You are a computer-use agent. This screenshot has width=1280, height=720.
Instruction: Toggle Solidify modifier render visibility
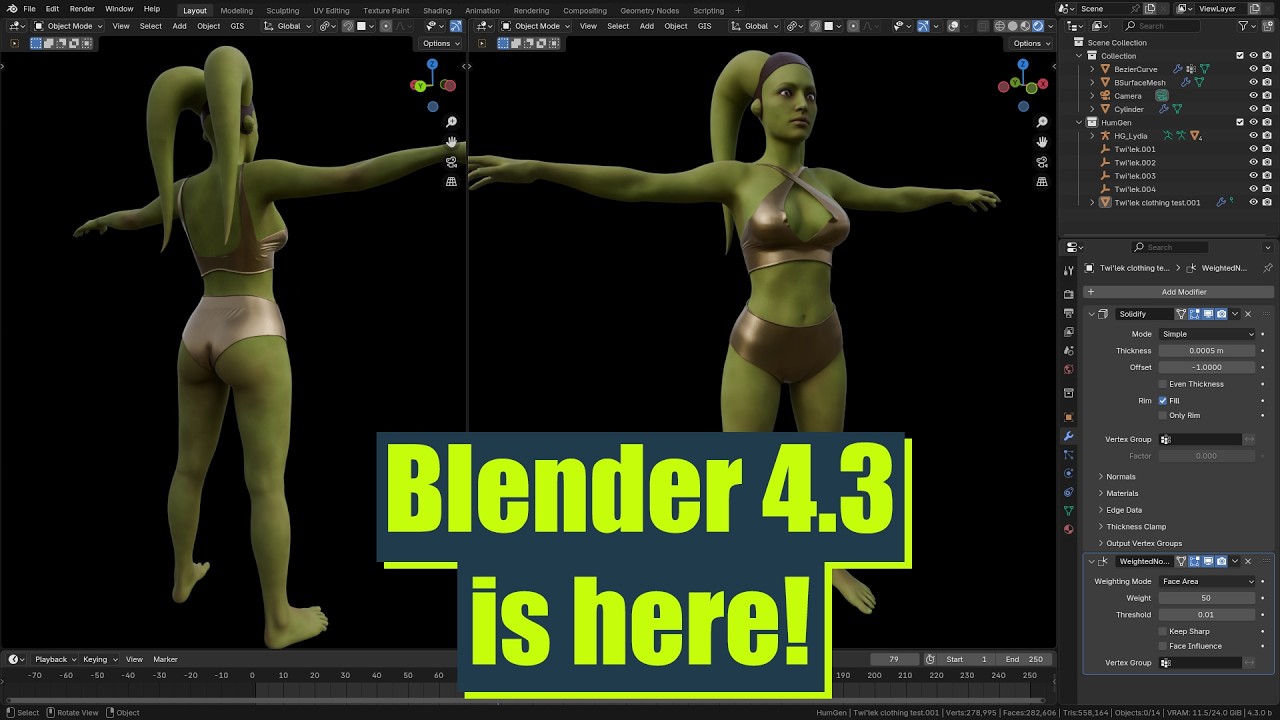point(1221,314)
